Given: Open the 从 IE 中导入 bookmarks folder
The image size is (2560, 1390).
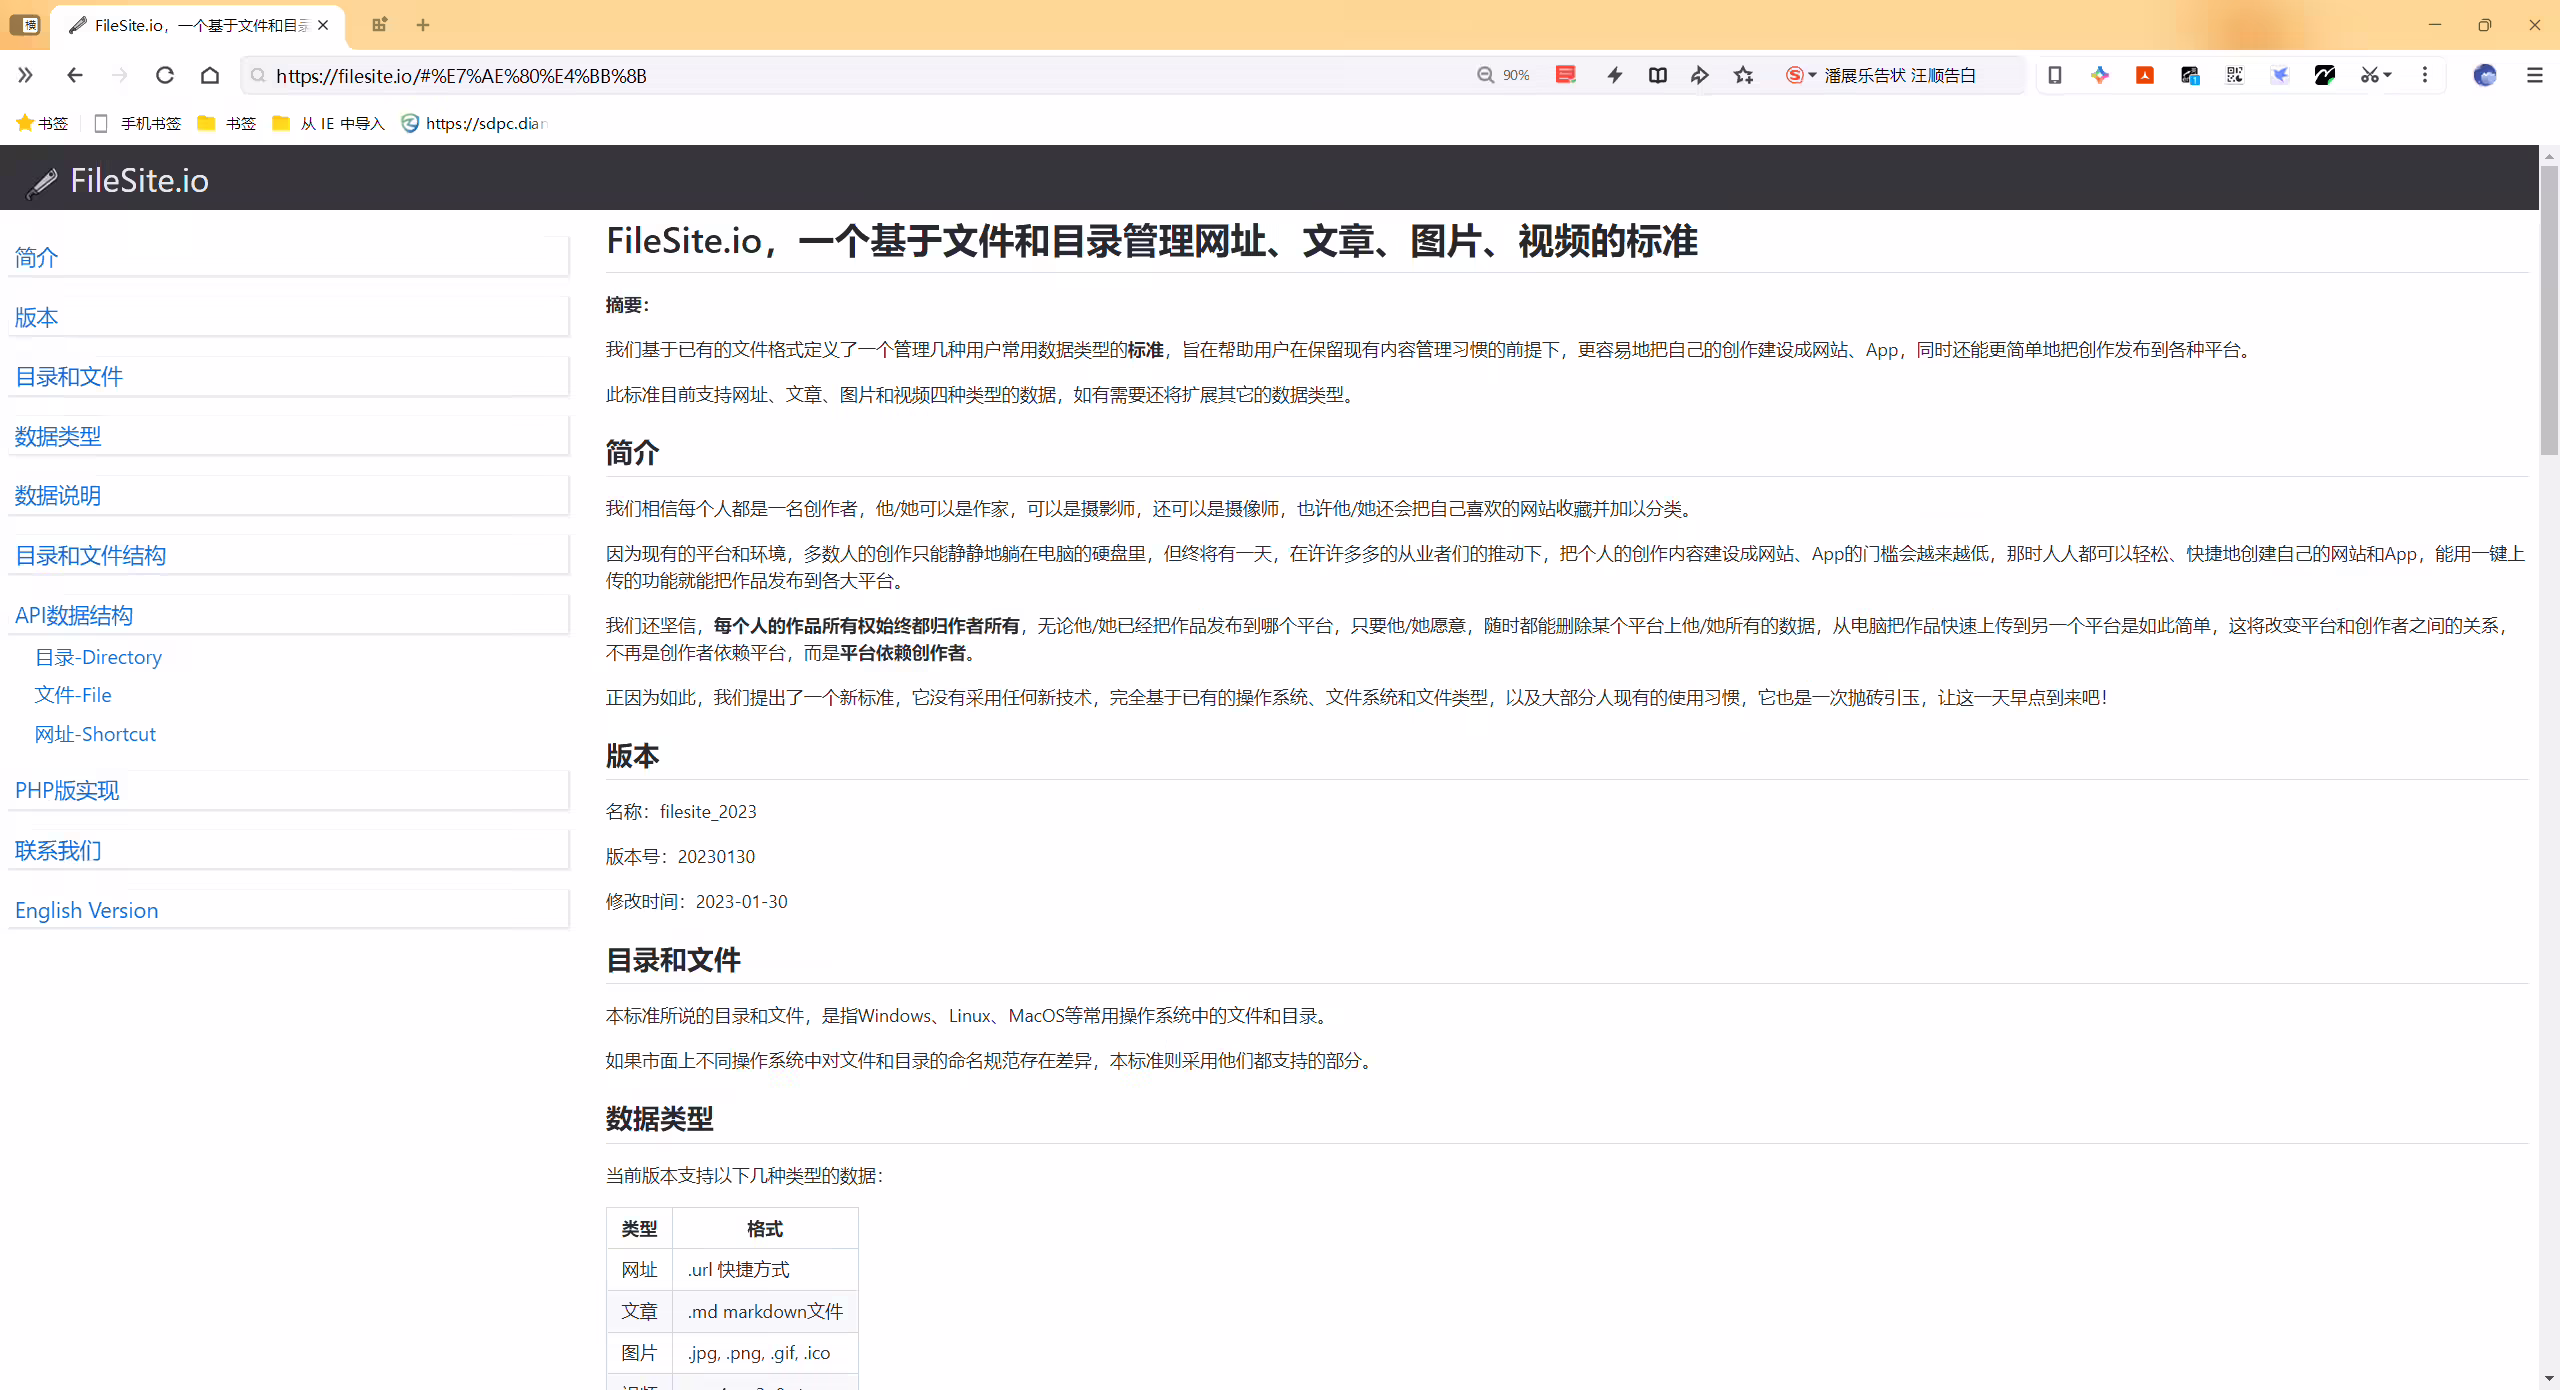Looking at the screenshot, I should click(x=328, y=123).
